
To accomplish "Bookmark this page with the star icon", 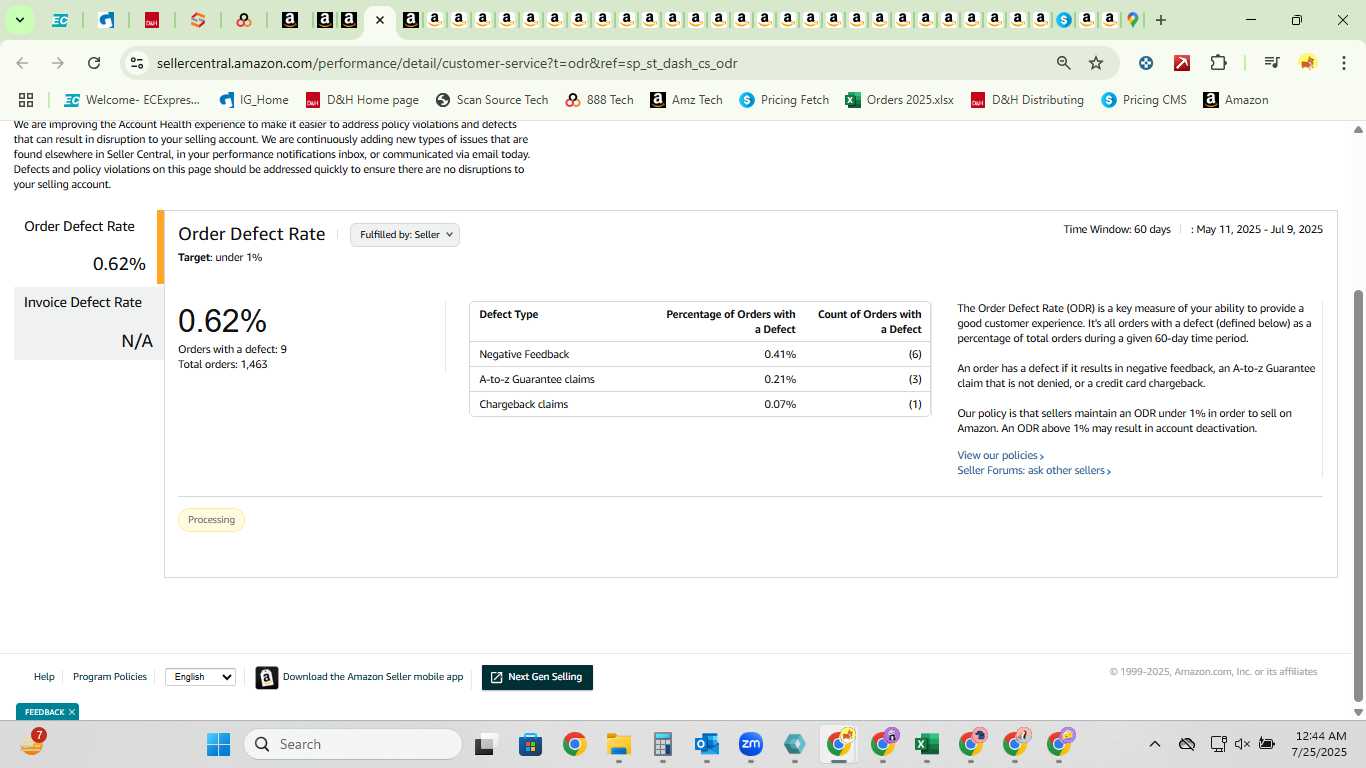I will [x=1096, y=63].
